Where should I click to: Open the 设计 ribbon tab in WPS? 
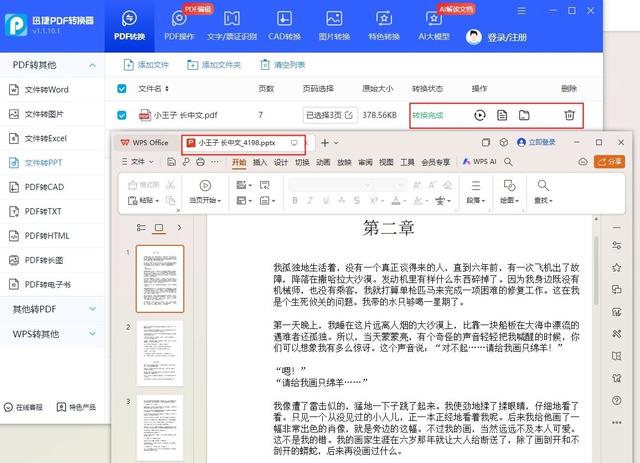[281, 162]
